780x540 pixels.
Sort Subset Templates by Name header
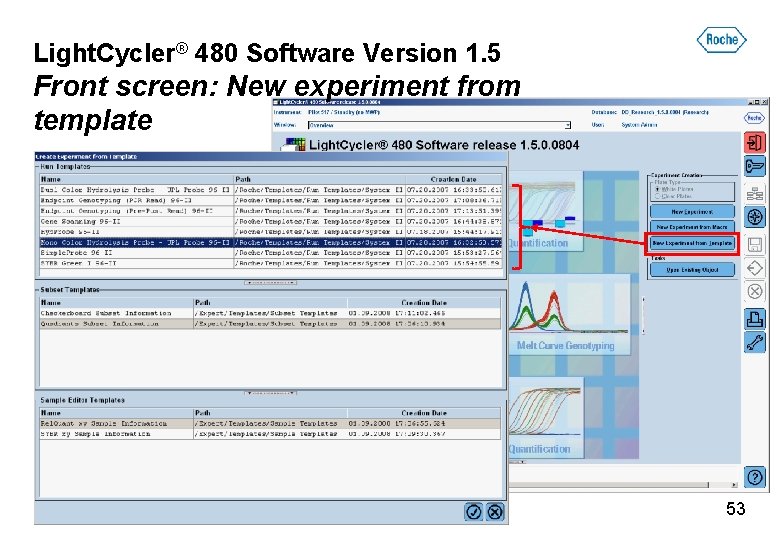point(116,302)
